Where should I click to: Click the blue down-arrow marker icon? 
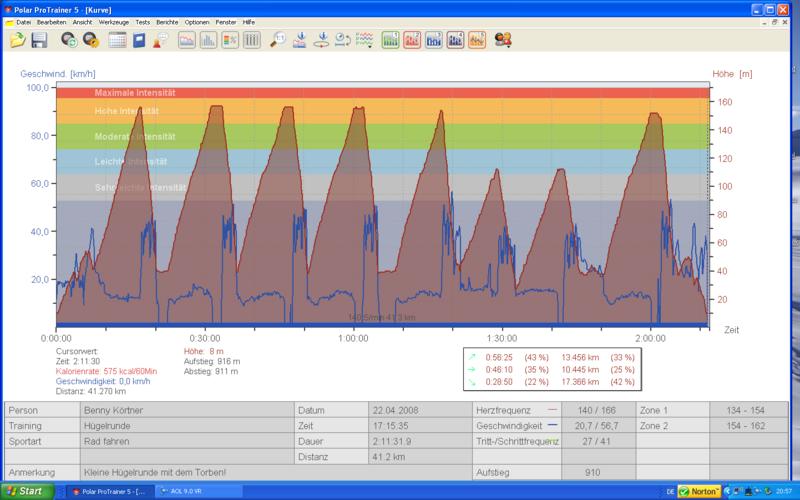(x=299, y=40)
